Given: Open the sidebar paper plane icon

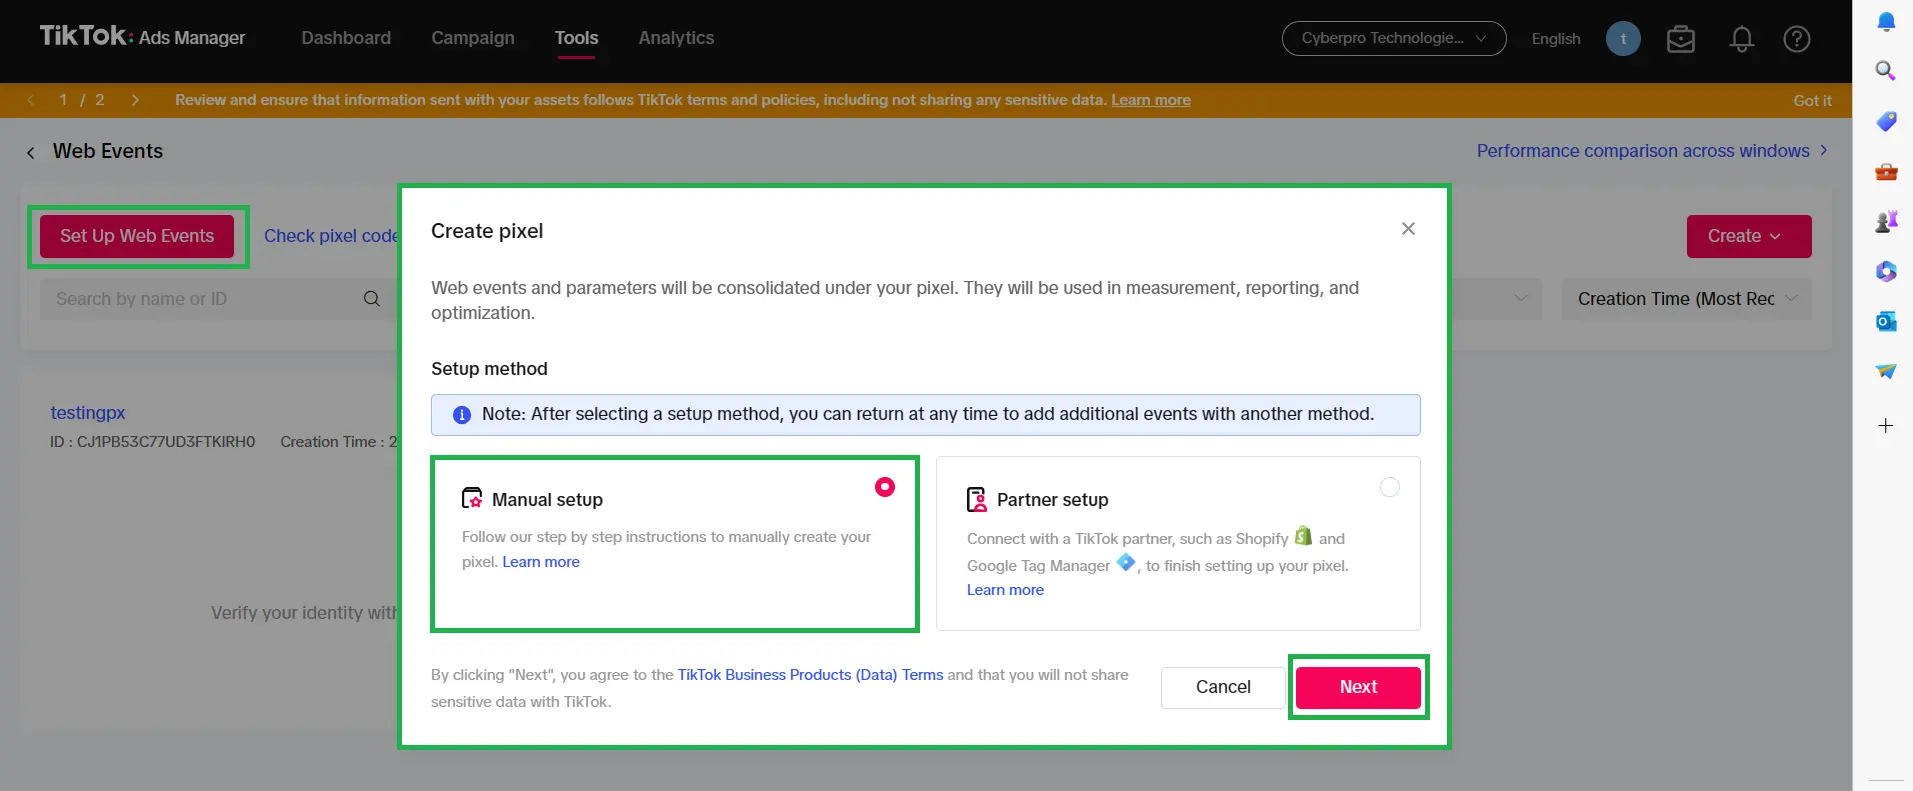Looking at the screenshot, I should pyautogui.click(x=1886, y=371).
